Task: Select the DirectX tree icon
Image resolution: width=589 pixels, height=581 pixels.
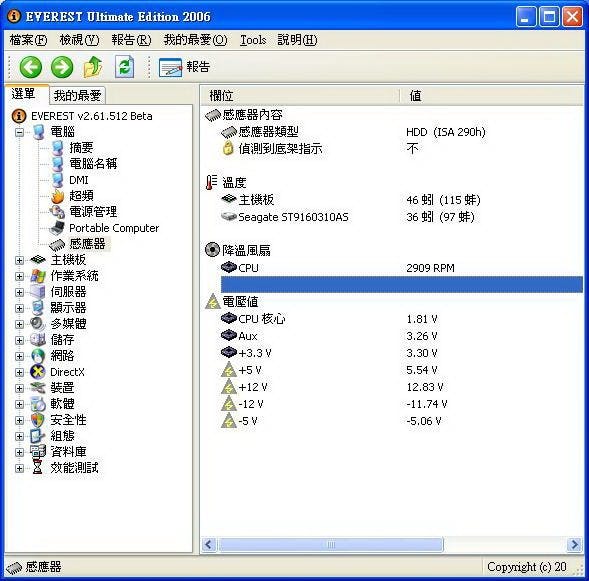Action: point(38,372)
